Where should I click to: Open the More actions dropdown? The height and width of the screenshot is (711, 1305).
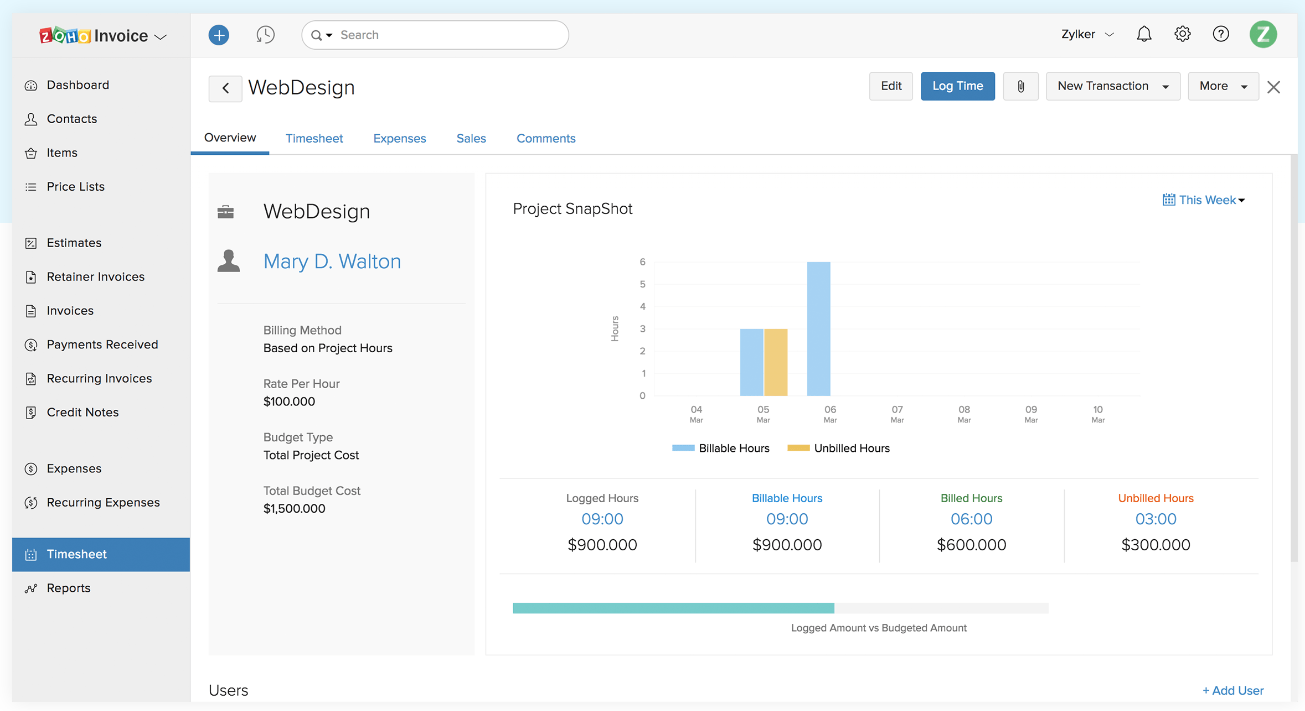[x=1222, y=86]
